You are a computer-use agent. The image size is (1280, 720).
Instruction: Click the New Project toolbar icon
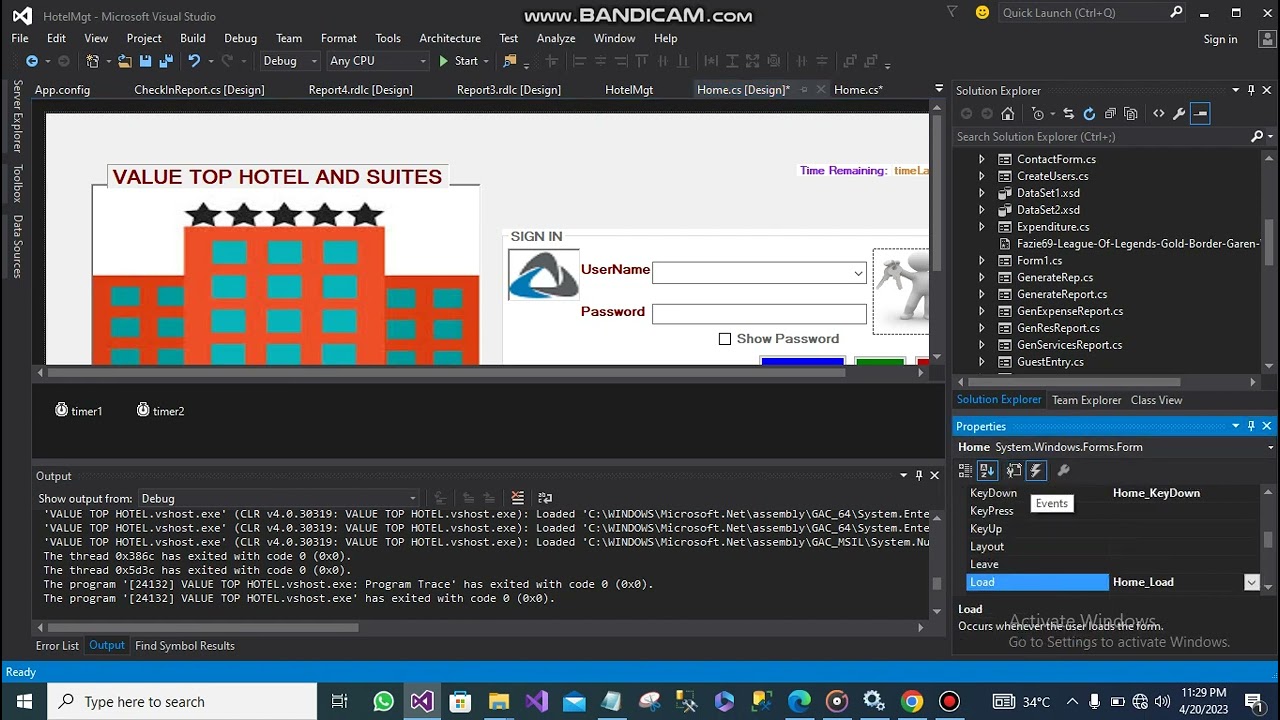coord(93,61)
